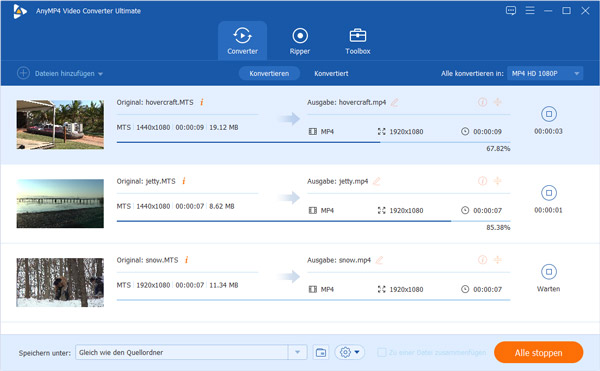Expand the Speichern unter folder dropdown arrow
The width and height of the screenshot is (600, 371).
[297, 352]
